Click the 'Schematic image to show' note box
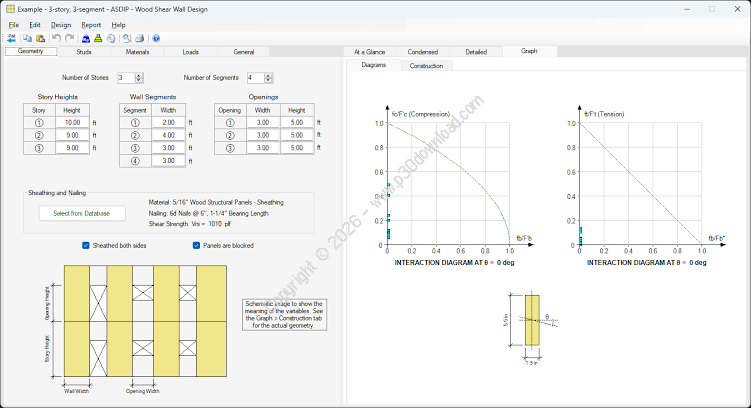Viewport: 751px width, 408px height. pyautogui.click(x=284, y=315)
